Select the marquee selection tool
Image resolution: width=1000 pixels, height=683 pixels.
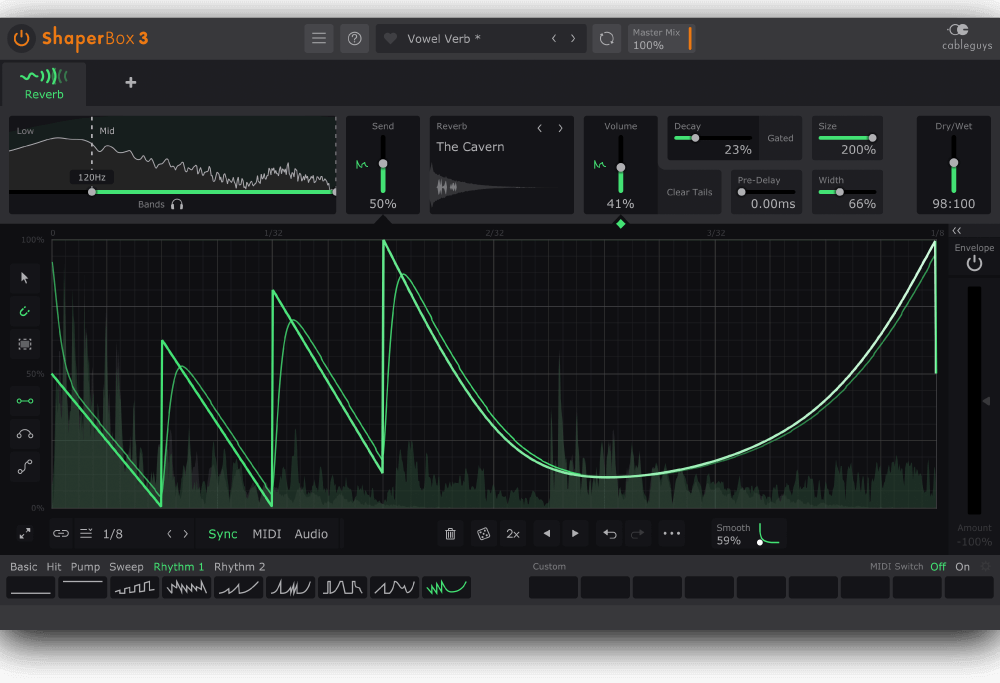(x=25, y=344)
